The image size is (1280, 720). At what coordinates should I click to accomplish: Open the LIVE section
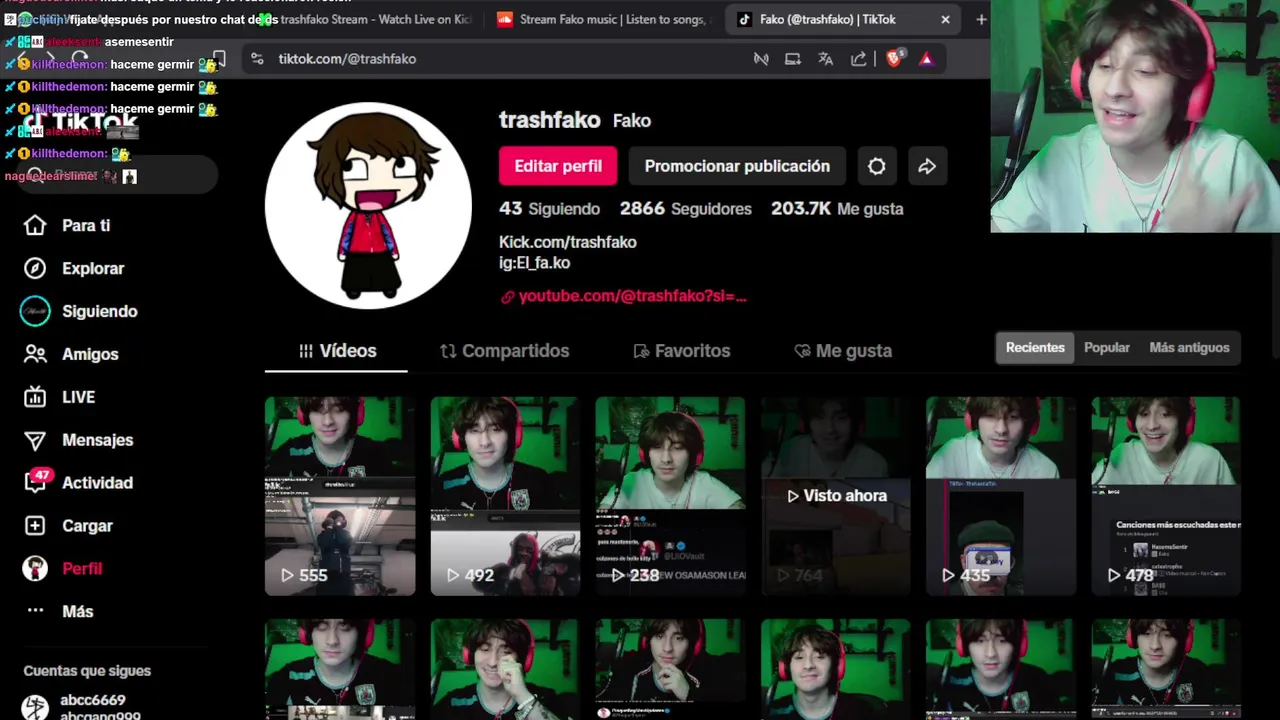click(x=59, y=397)
